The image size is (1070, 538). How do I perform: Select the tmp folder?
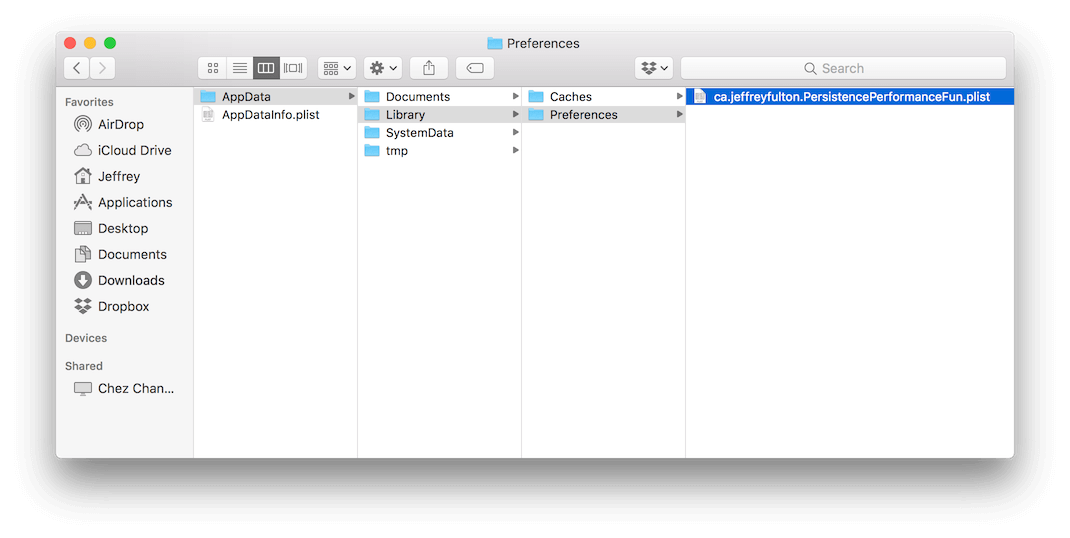coord(439,150)
